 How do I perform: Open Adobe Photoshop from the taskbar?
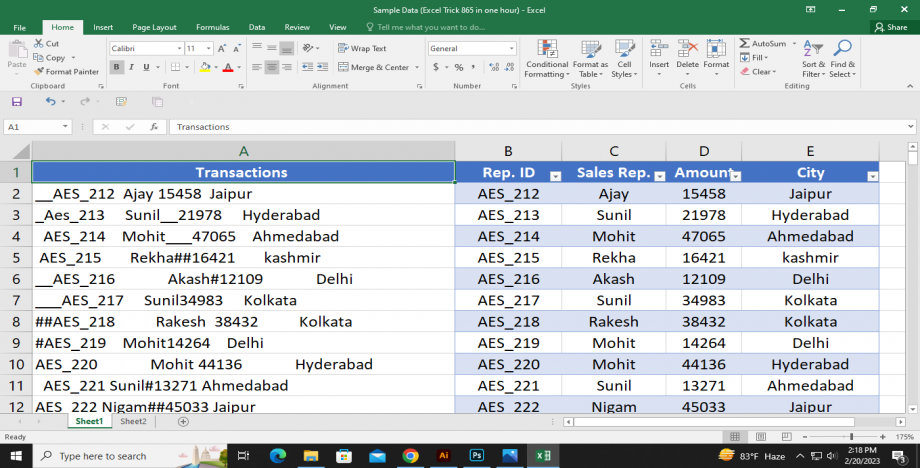(477, 456)
